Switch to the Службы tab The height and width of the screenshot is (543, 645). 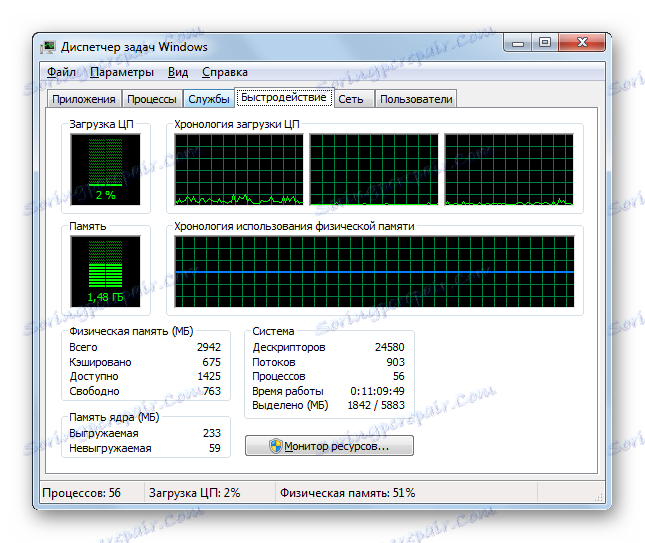209,99
